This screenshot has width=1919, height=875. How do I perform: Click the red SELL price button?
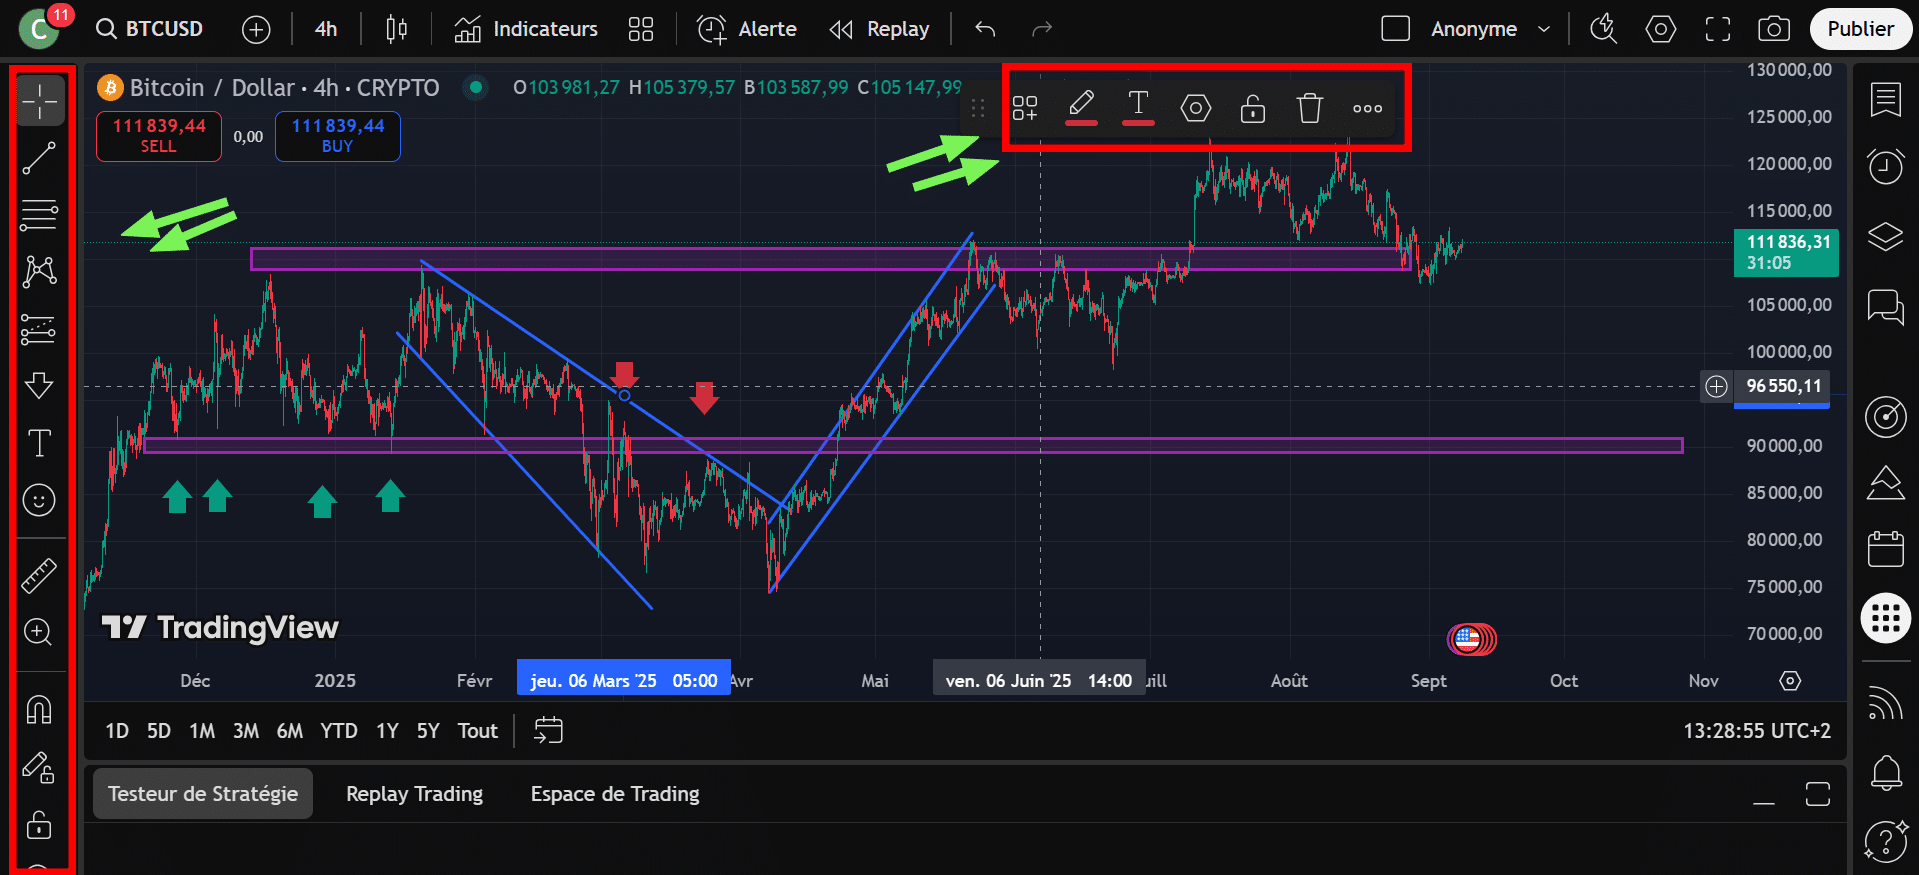158,136
